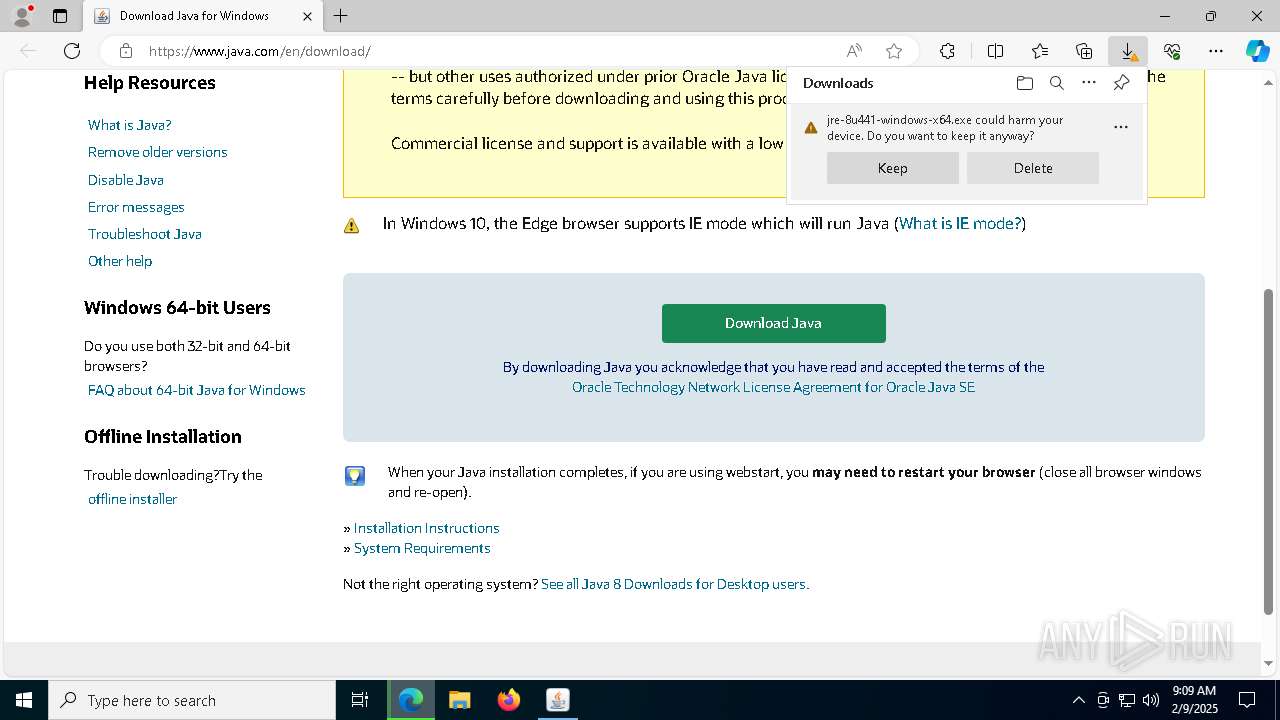Image resolution: width=1280 pixels, height=720 pixels.
Task: Open Oracle Technology Network License Agreement link
Action: 773,387
